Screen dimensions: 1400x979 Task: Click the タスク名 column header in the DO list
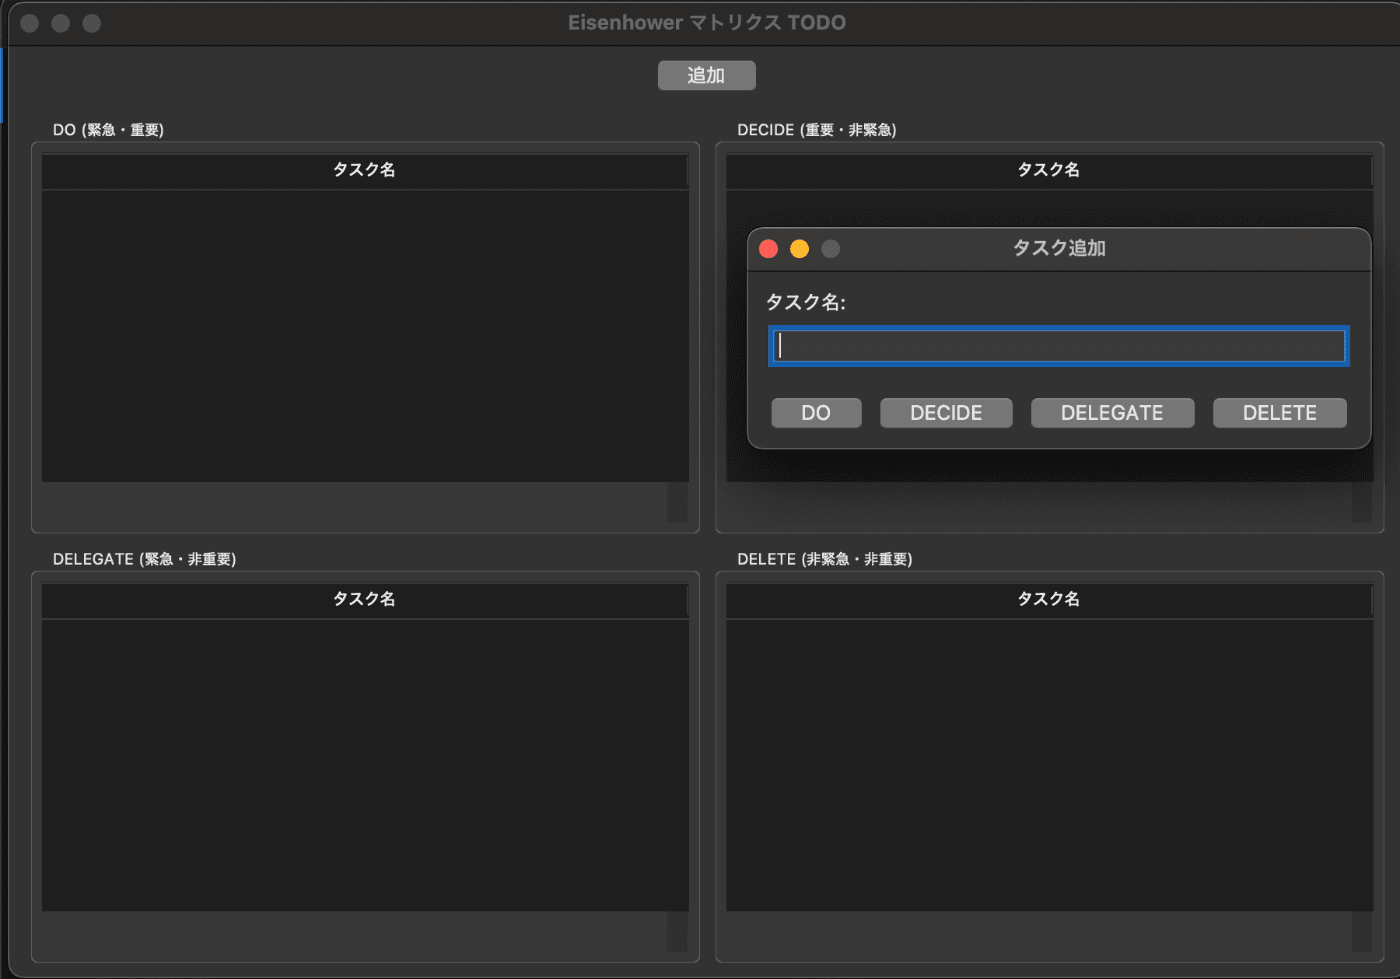[x=364, y=170]
